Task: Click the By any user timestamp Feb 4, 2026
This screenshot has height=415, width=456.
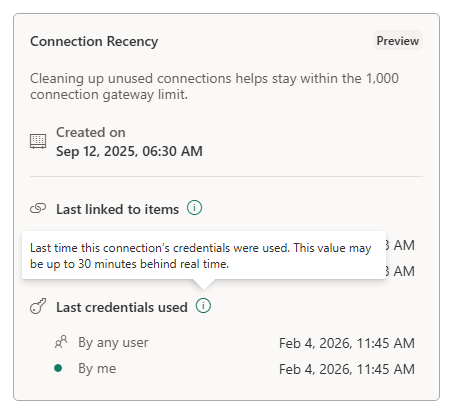Action: [x=314, y=343]
